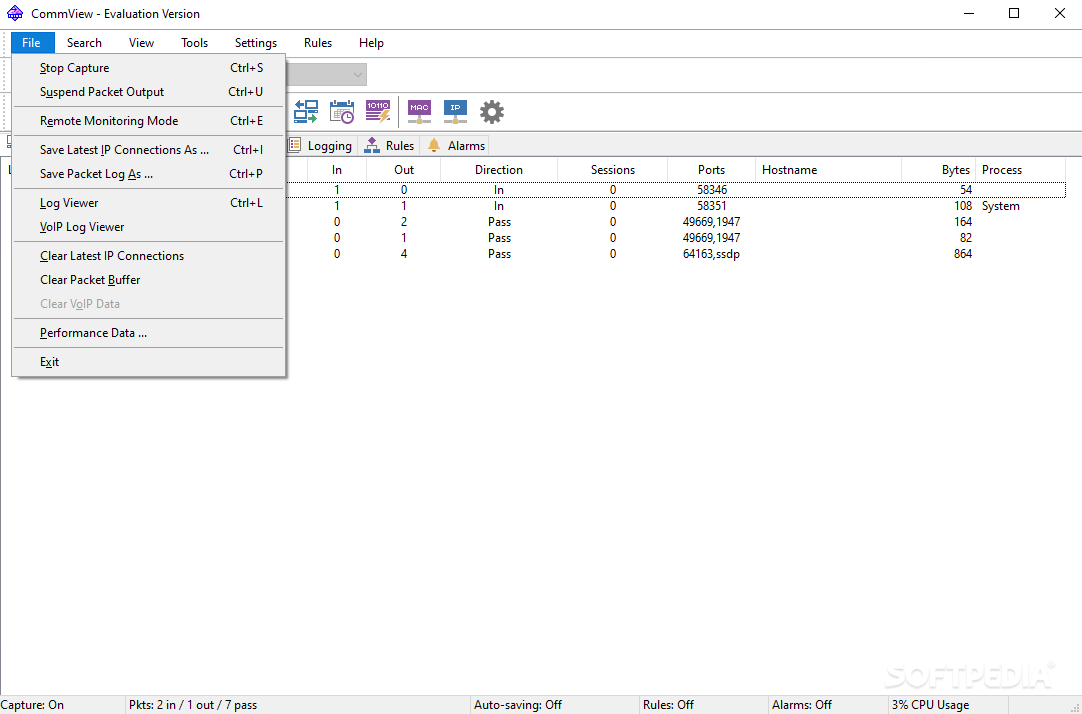Select the row with port 58346
This screenshot has width=1082, height=714.
point(676,190)
